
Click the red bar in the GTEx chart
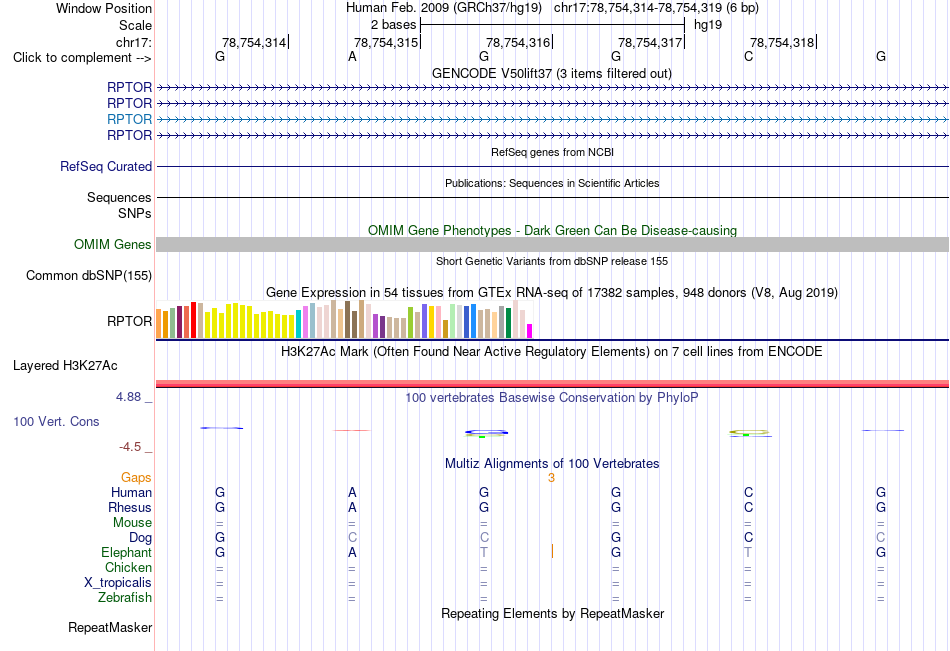pyautogui.click(x=193, y=320)
